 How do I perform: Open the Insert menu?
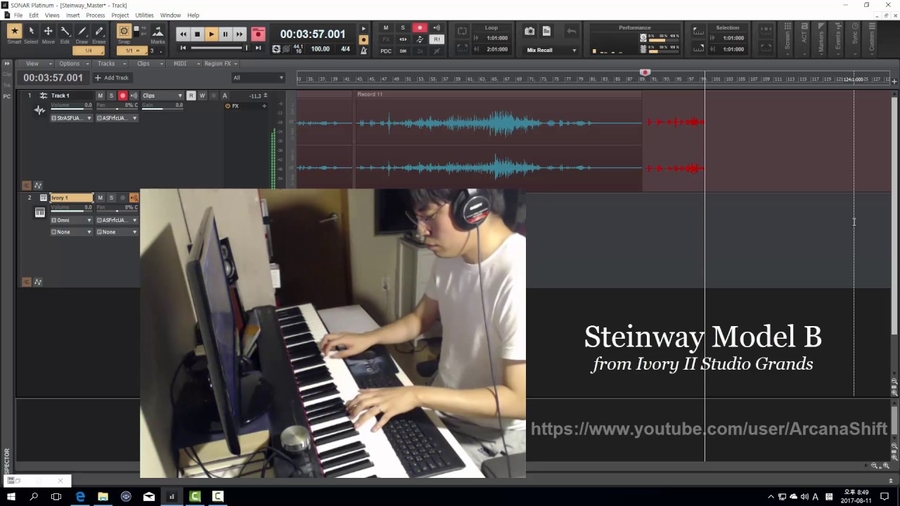coord(73,15)
